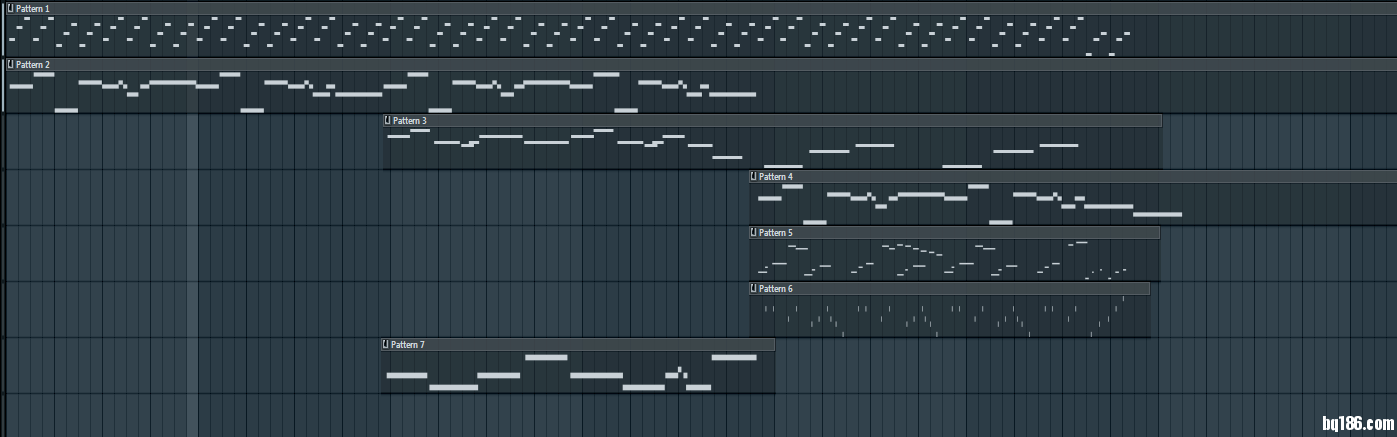Select the Pattern 7 title label
Image resolution: width=1397 pixels, height=437 pixels.
[x=408, y=344]
